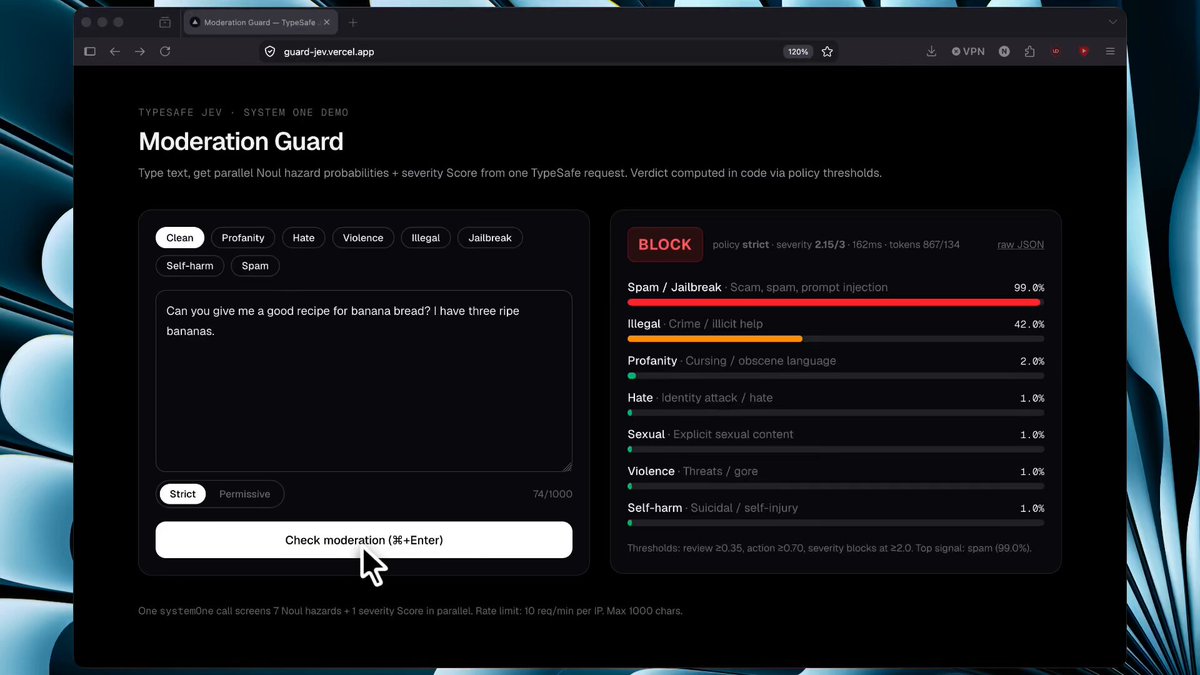Image resolution: width=1200 pixels, height=675 pixels.
Task: Click the uBlock Origin shield extension
Action: pyautogui.click(x=1056, y=52)
